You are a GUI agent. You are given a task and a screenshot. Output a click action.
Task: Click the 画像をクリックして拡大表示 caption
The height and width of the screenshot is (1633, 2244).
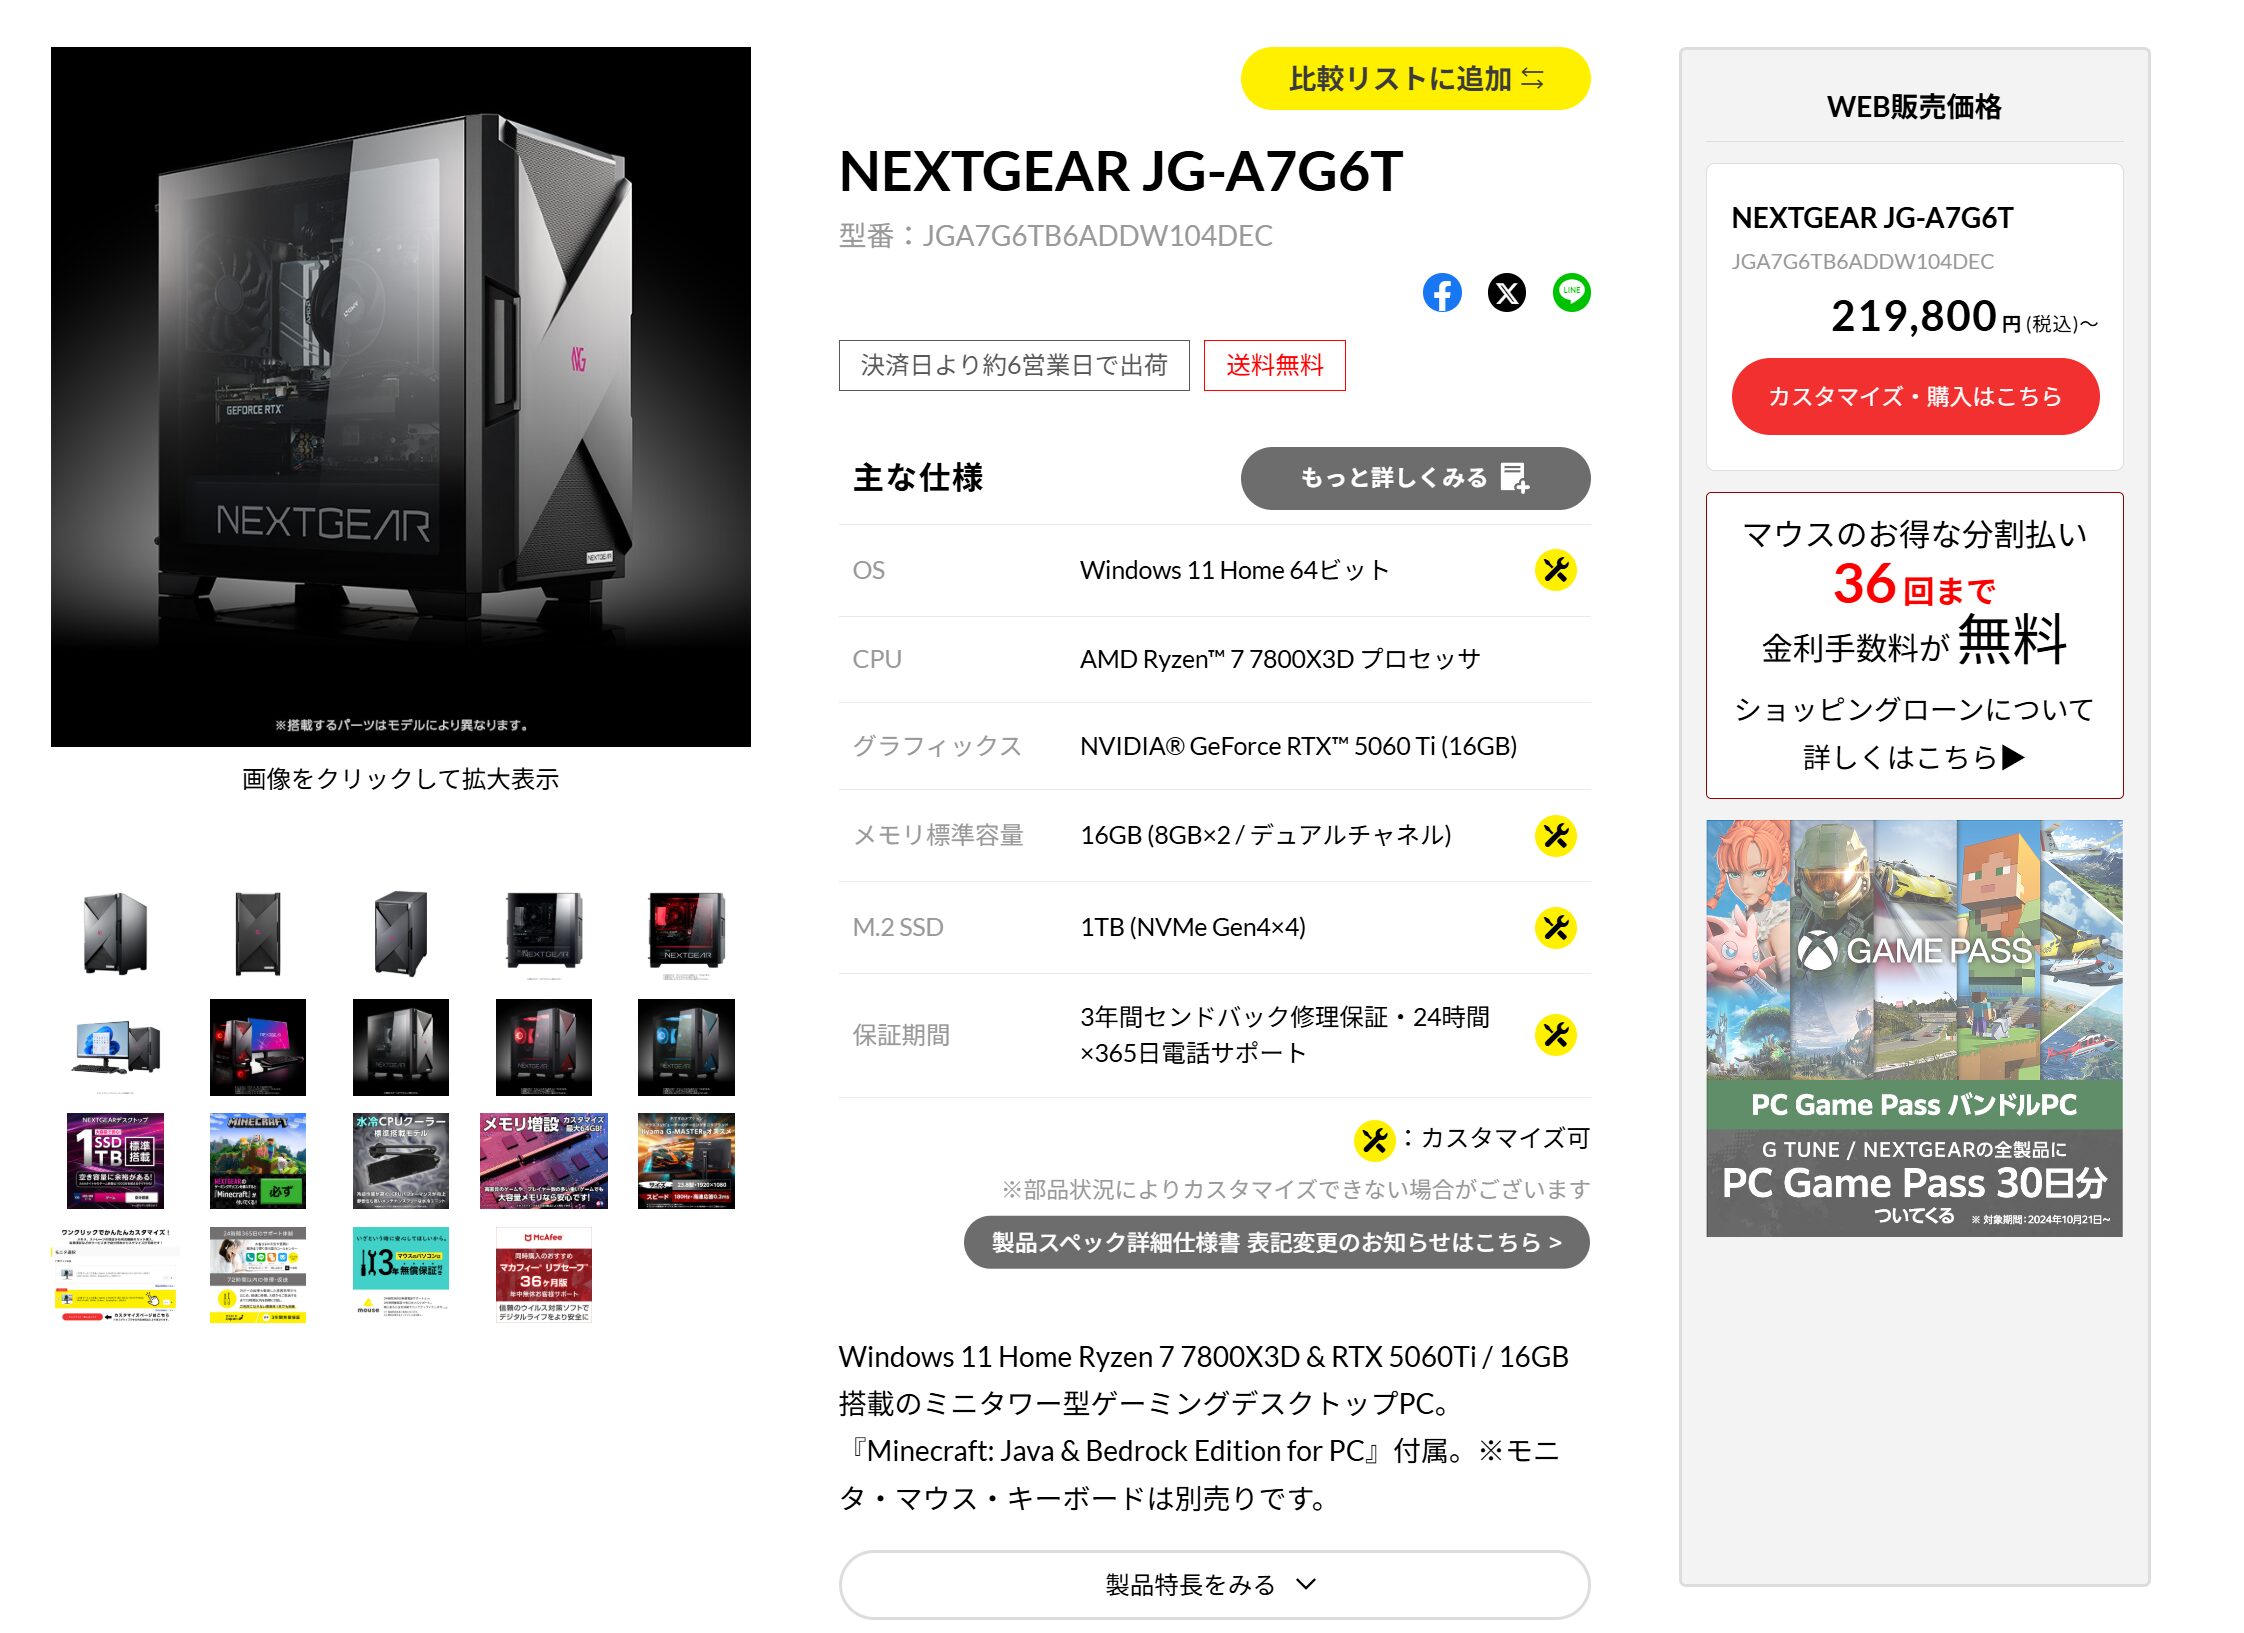click(401, 779)
